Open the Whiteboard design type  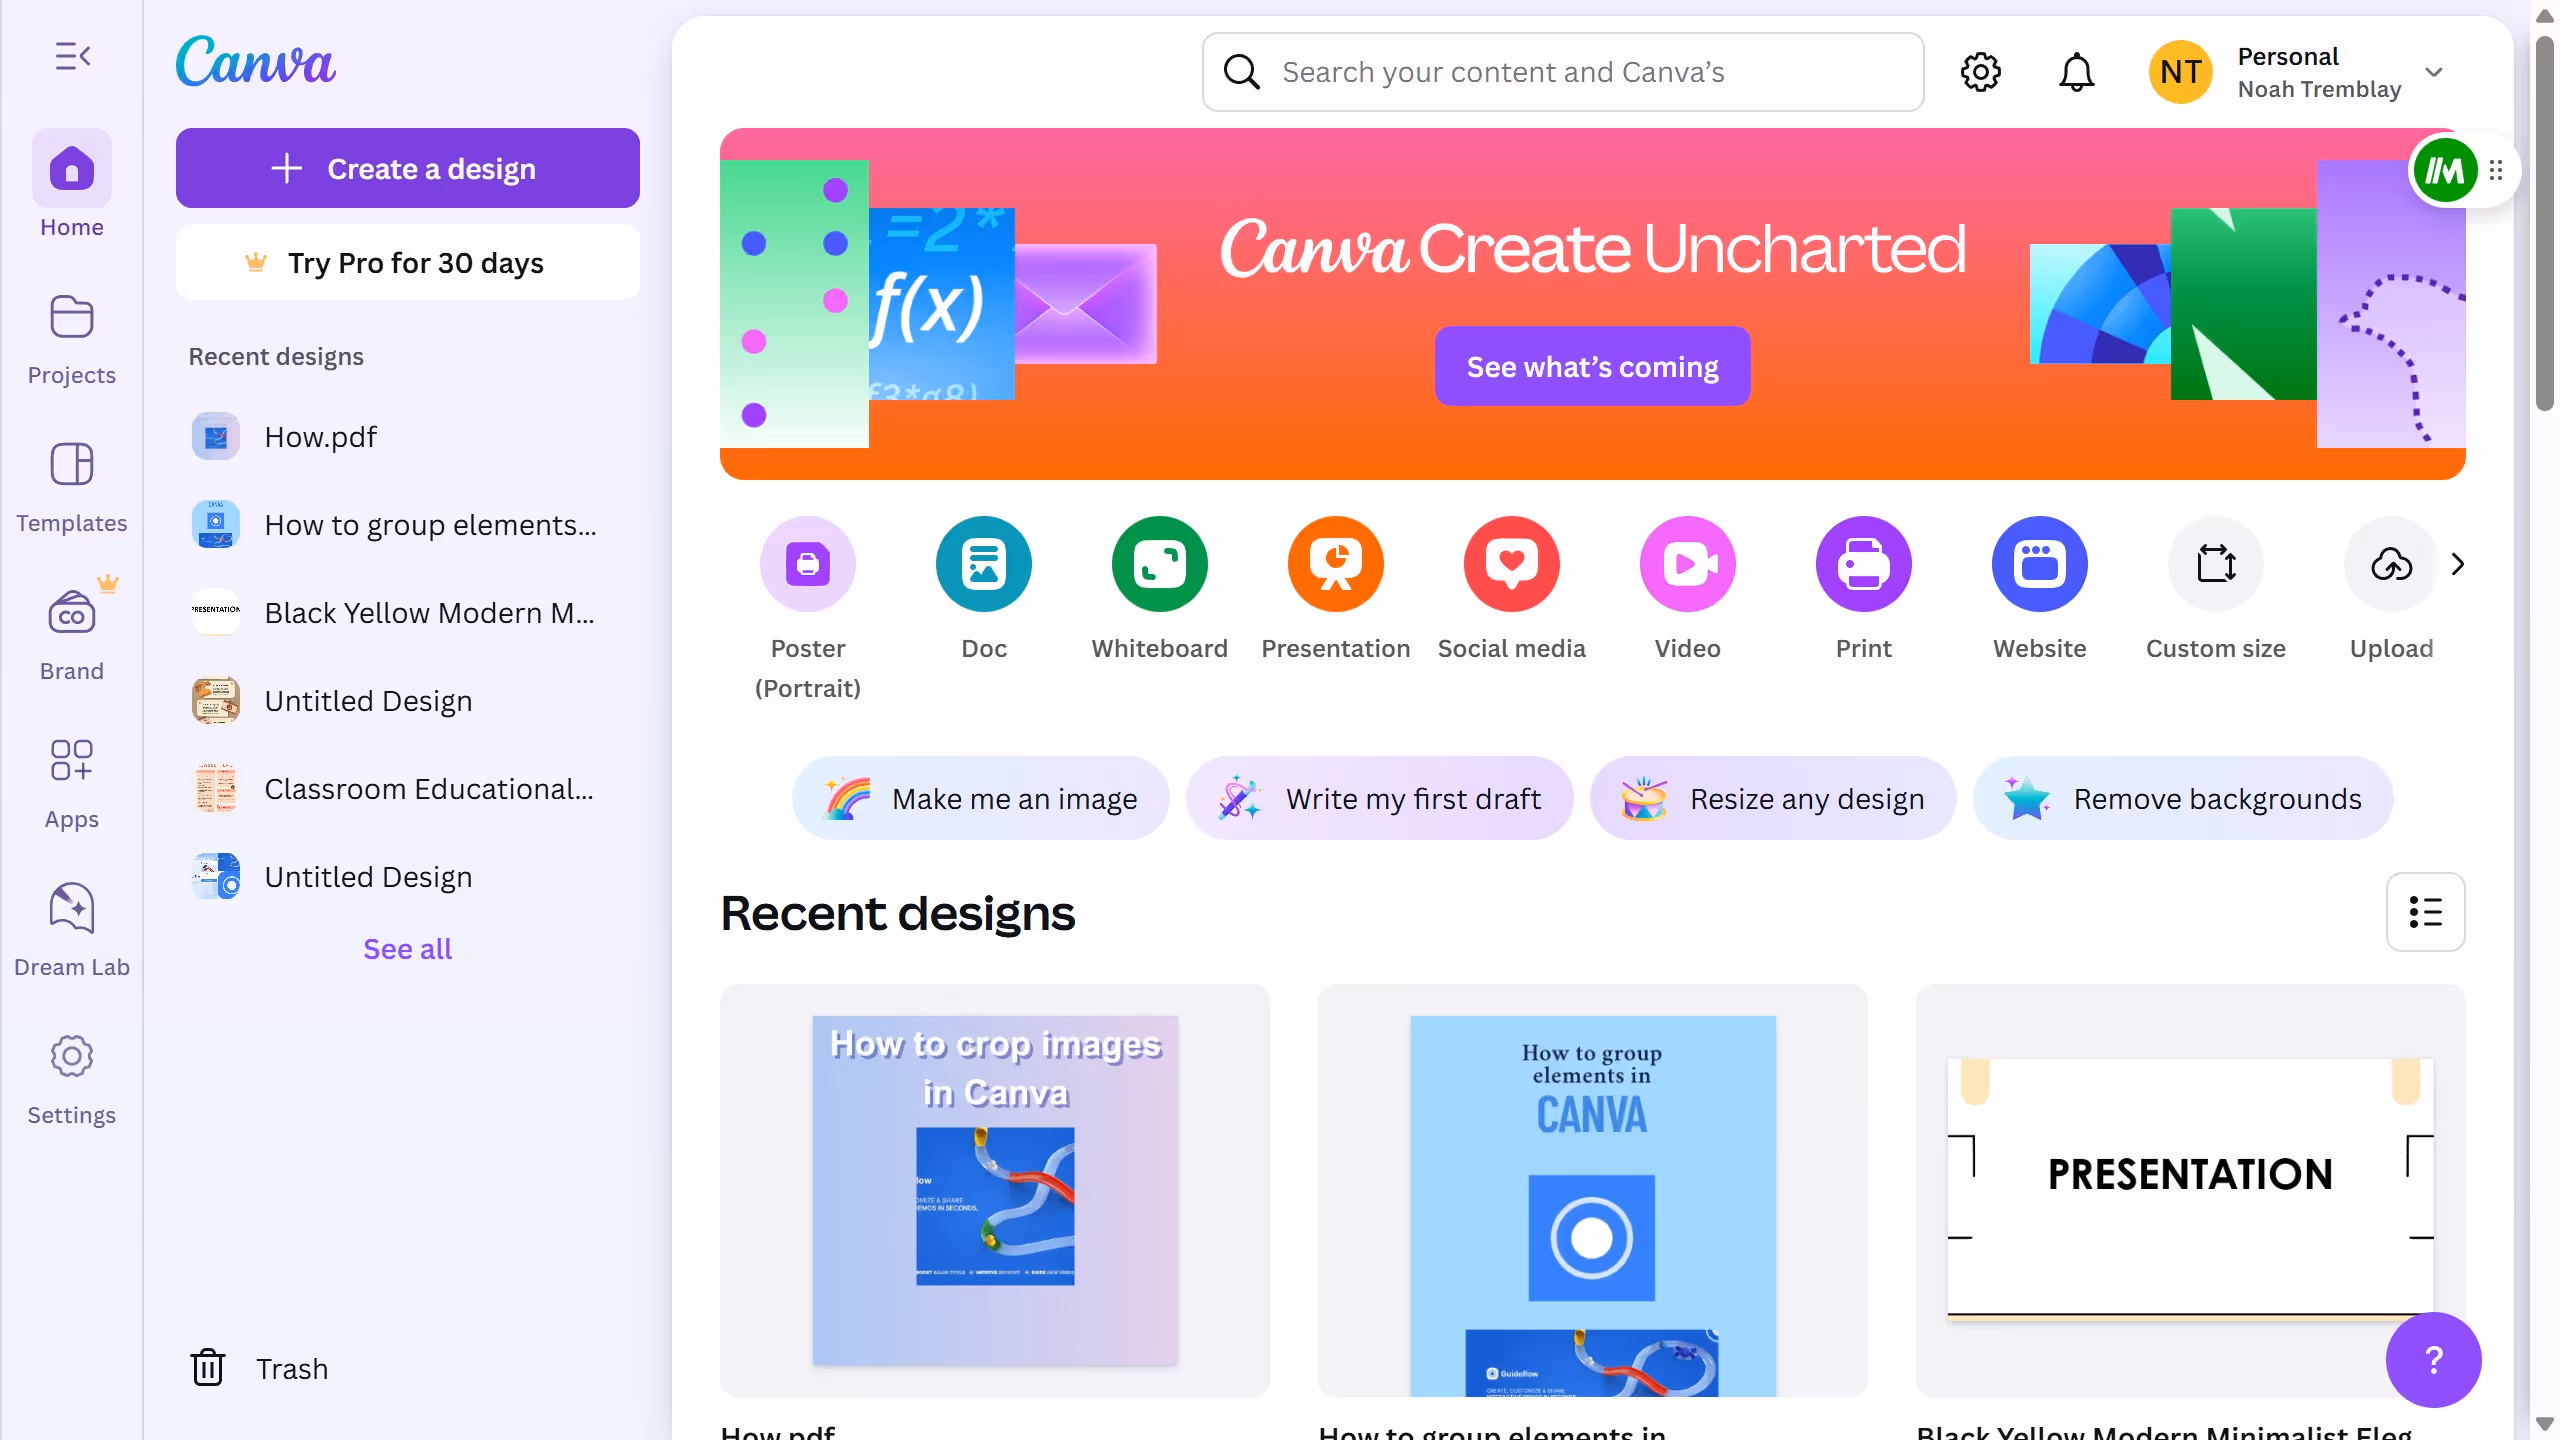[1159, 564]
